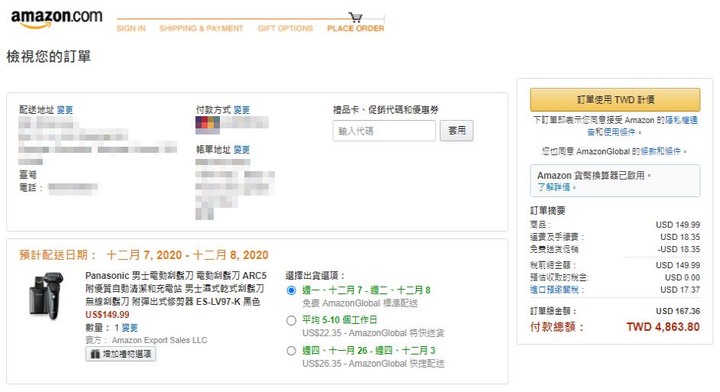This screenshot has width=720, height=392.
Task: Focus the 輸入代碼 promo code field
Action: (x=384, y=131)
